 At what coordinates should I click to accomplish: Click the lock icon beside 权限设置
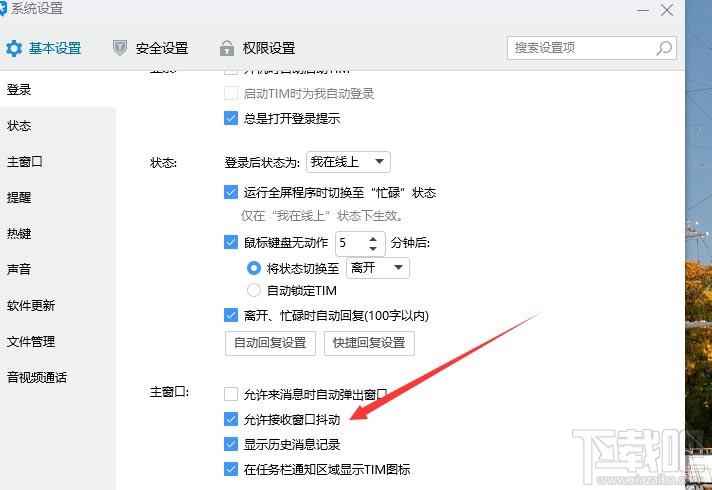coord(227,48)
